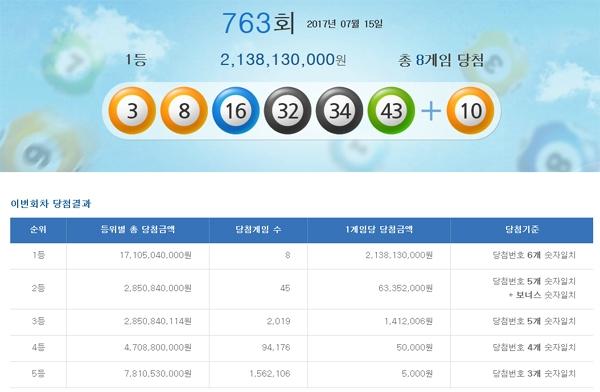Click the 당첨기준 column header
The height and width of the screenshot is (392, 600).
(522, 230)
